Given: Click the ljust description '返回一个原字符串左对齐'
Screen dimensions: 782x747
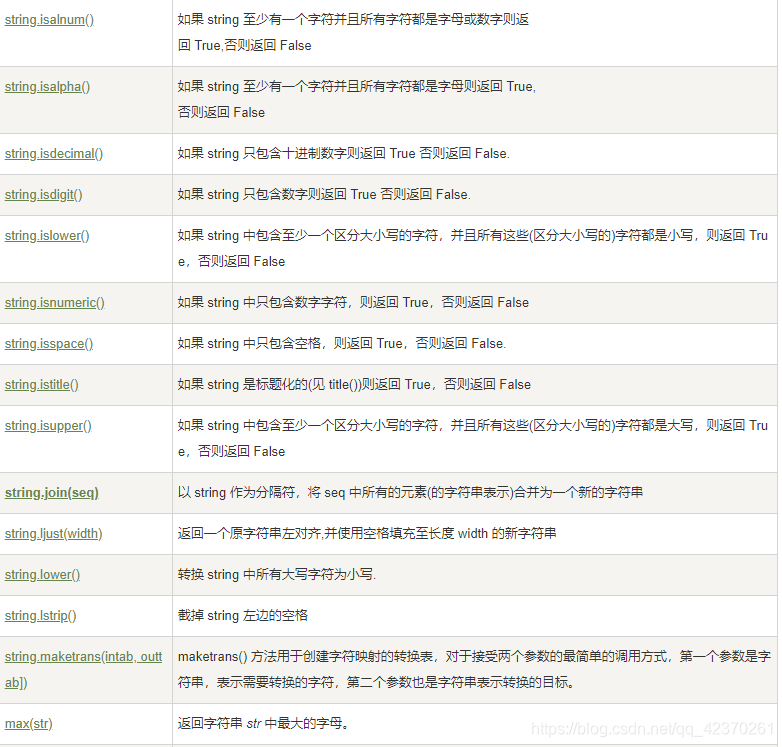Looking at the screenshot, I should [367, 534].
